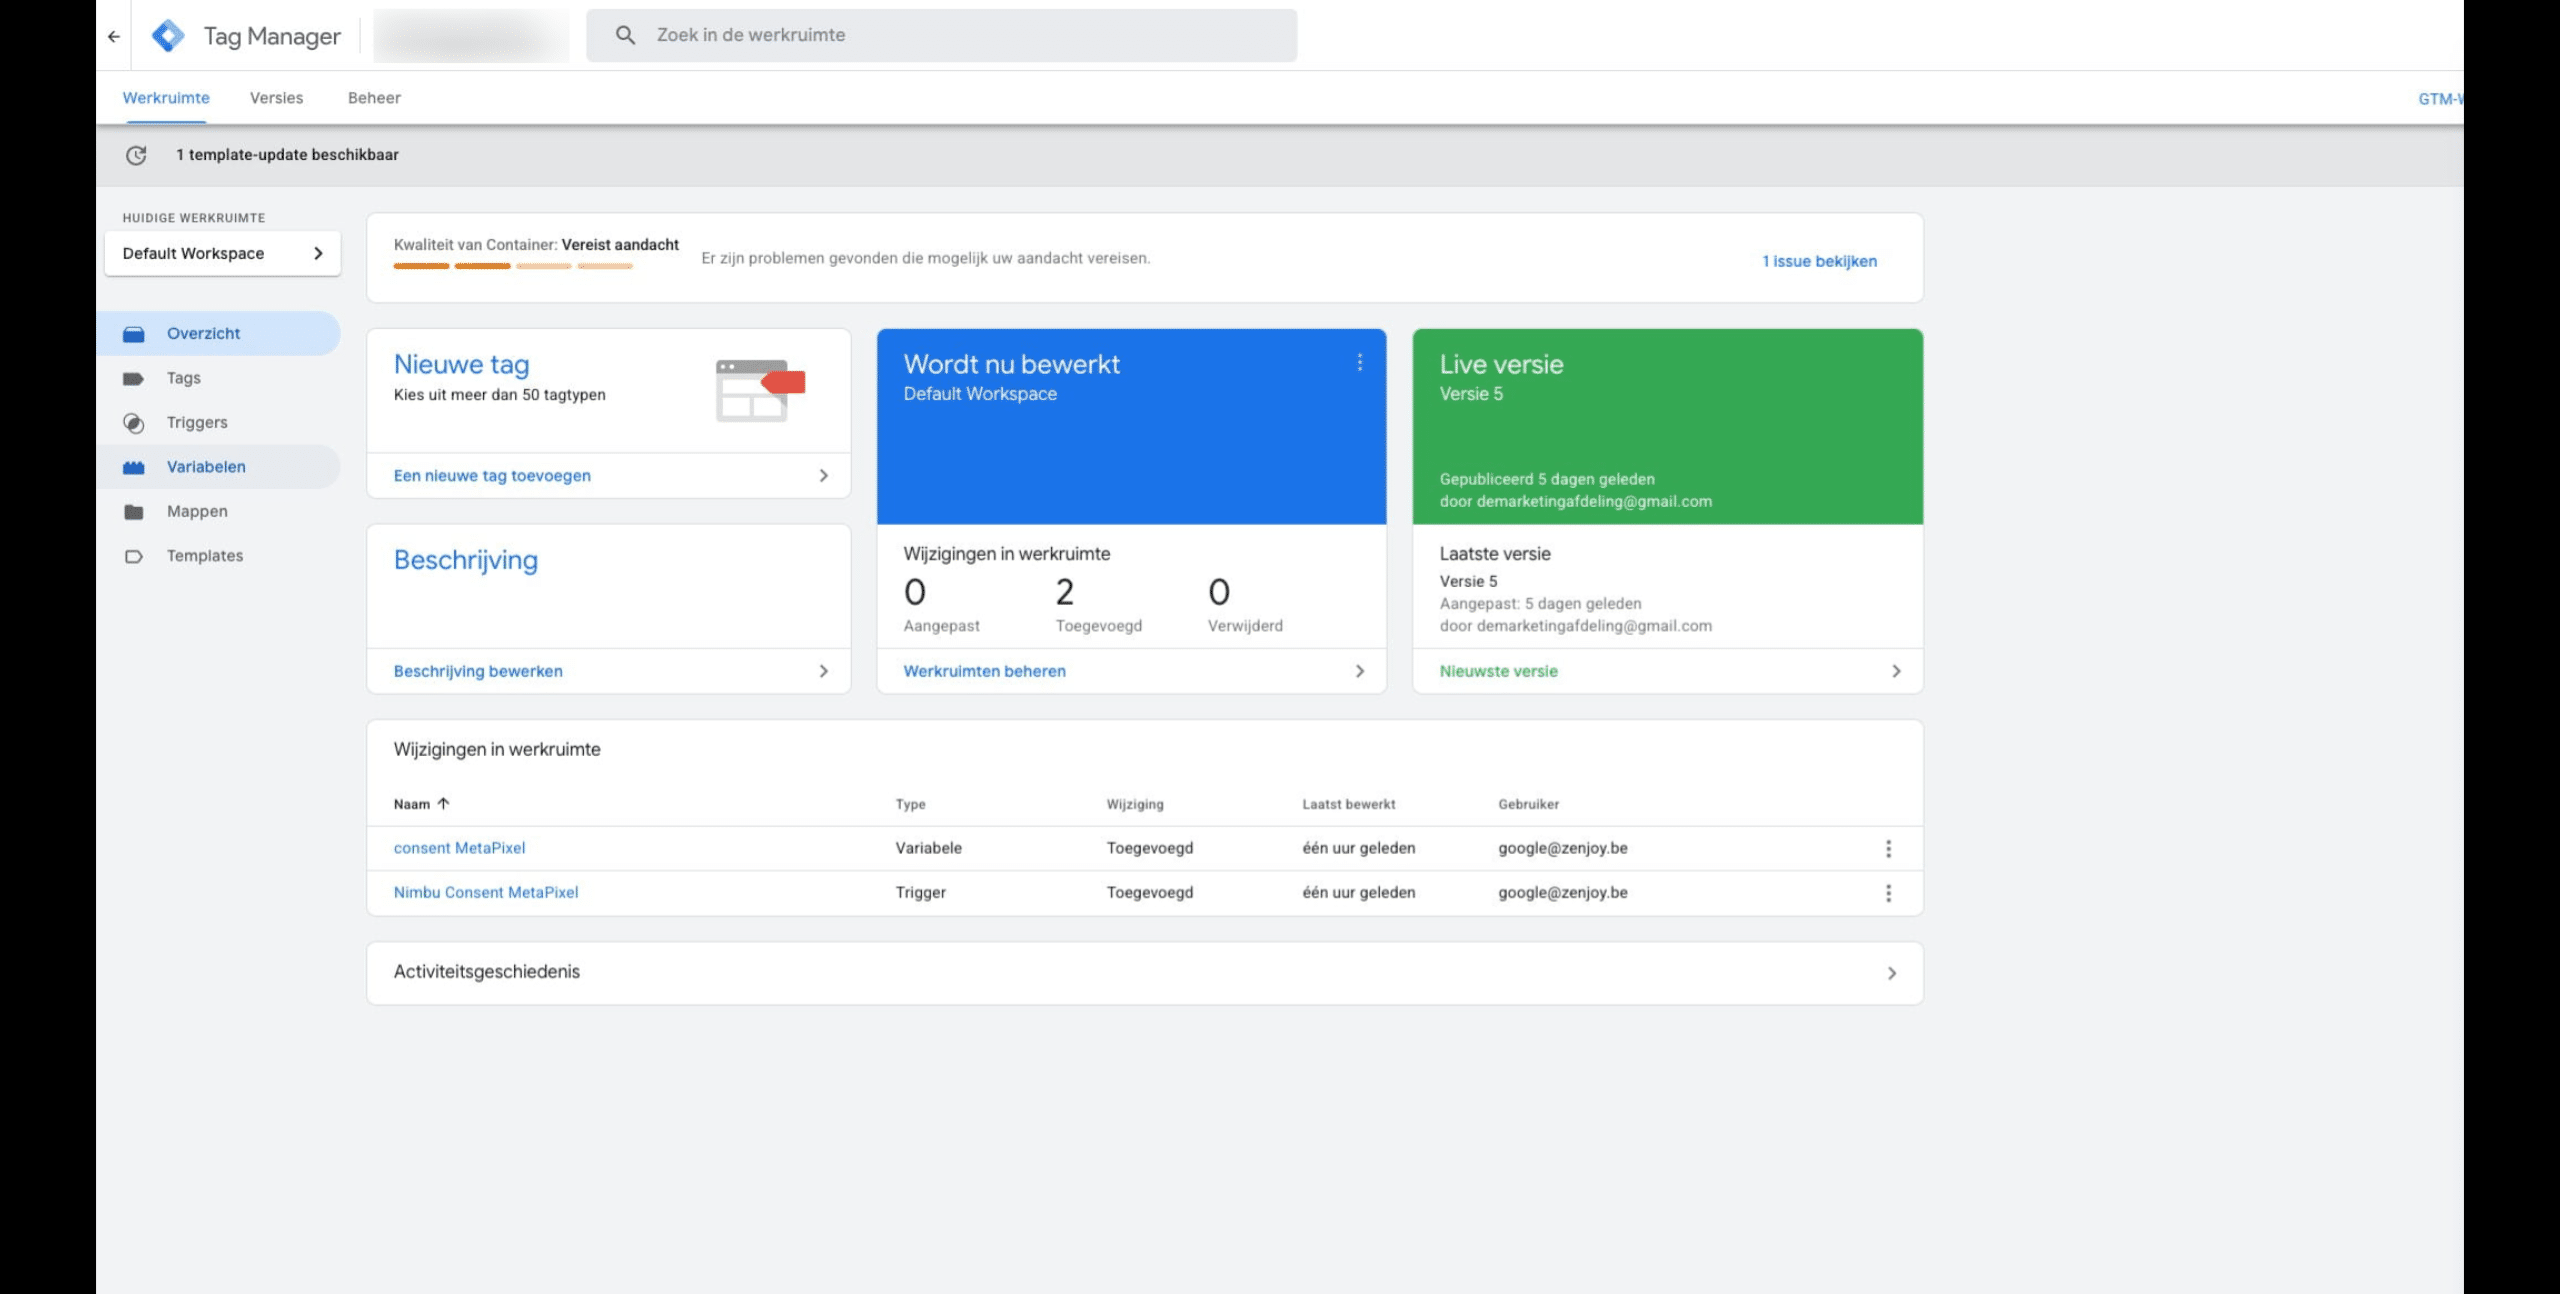
Task: Switch to the Beheer tab
Action: (373, 97)
